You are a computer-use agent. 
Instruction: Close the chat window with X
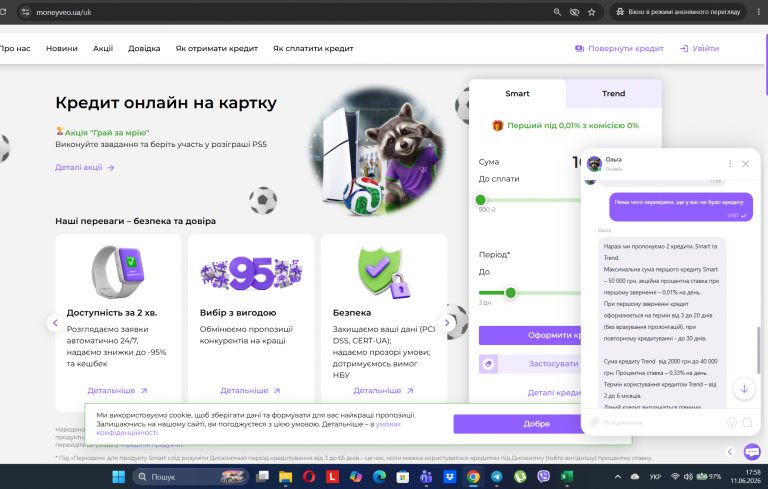click(745, 164)
